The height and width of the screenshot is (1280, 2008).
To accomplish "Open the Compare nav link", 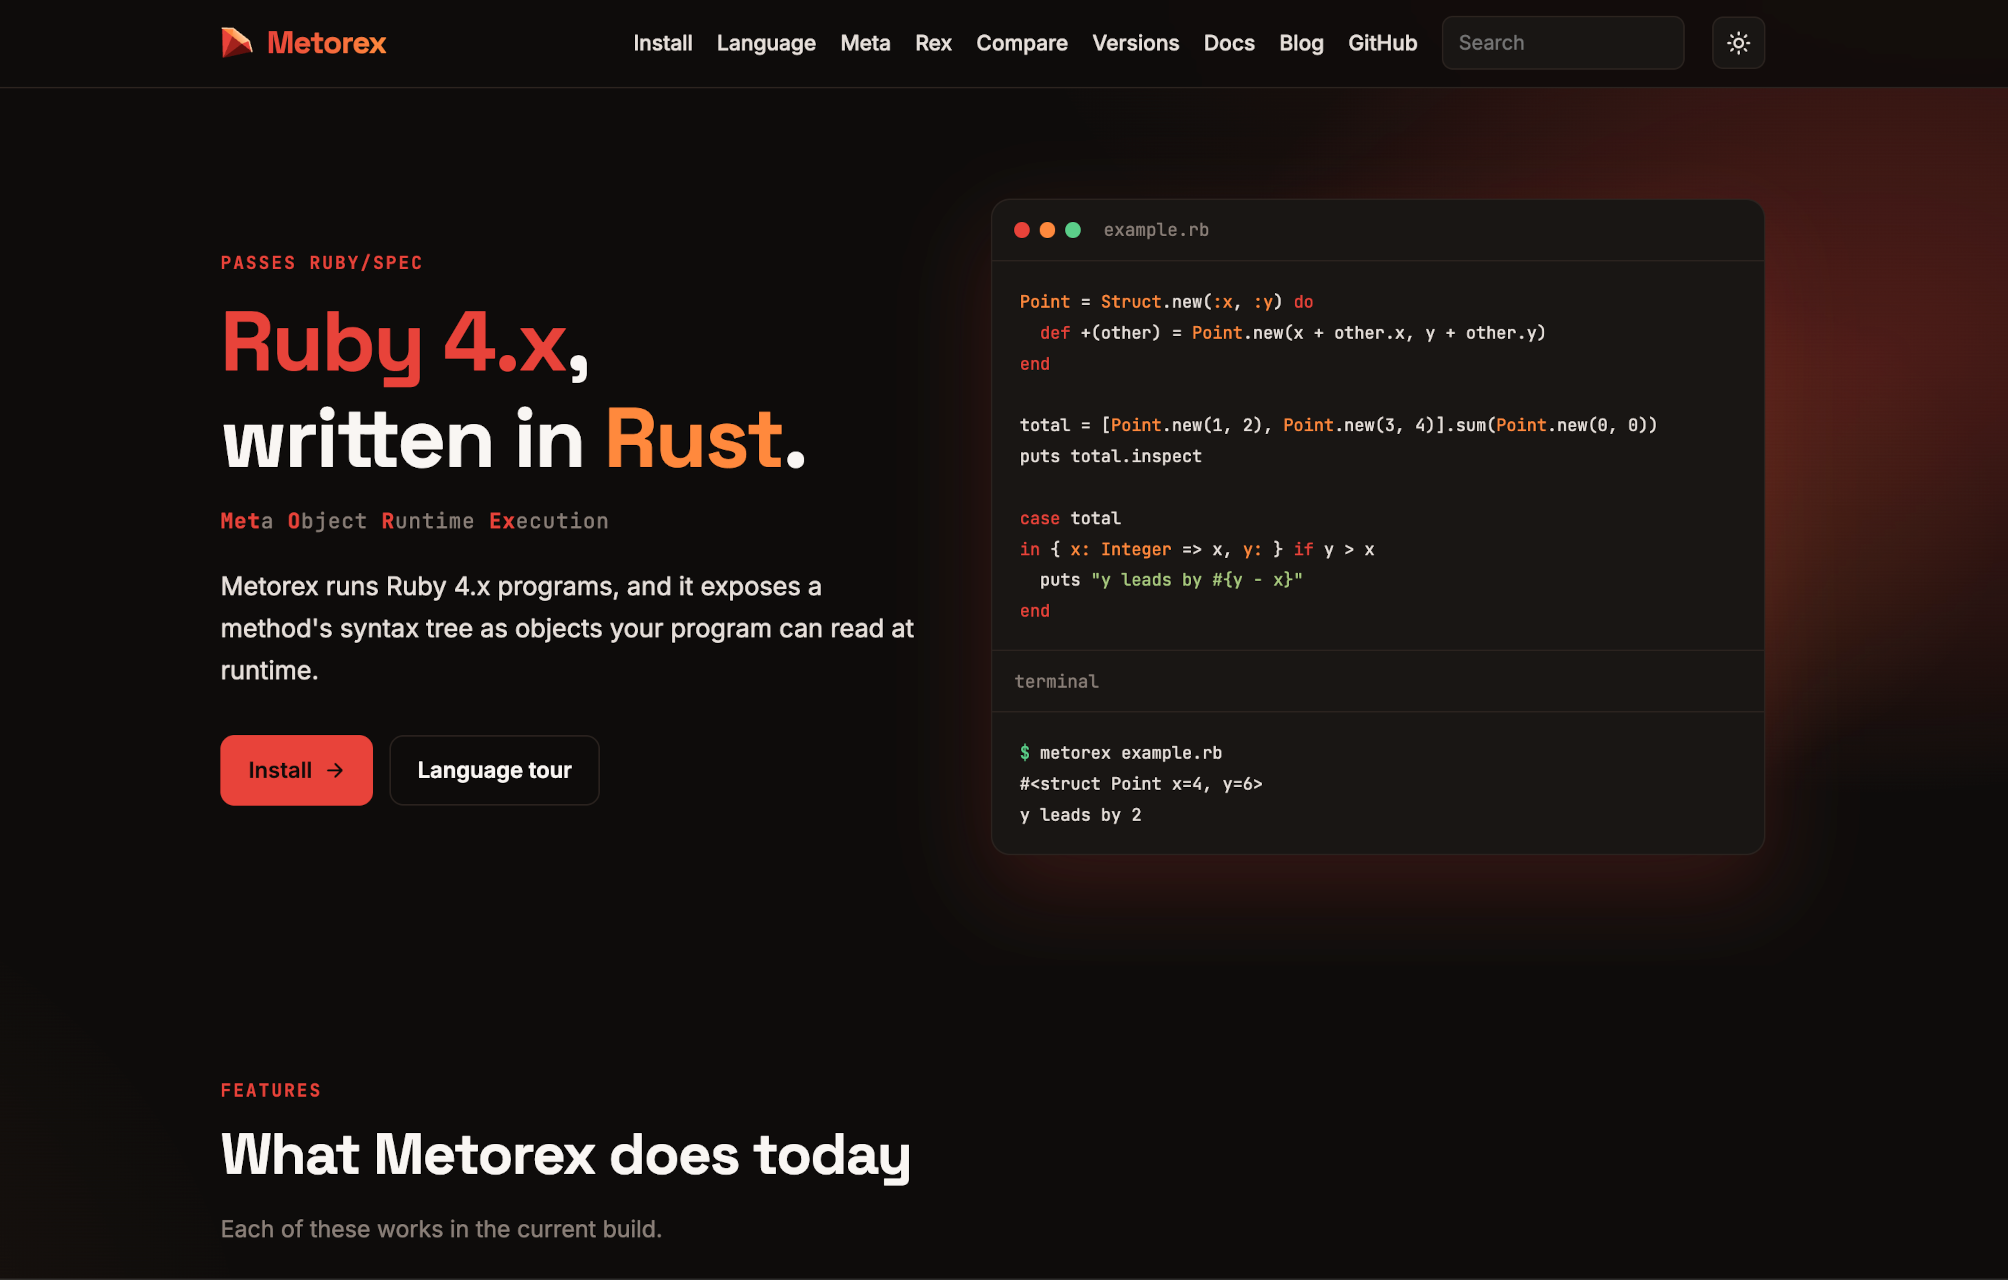I will pos(1022,43).
